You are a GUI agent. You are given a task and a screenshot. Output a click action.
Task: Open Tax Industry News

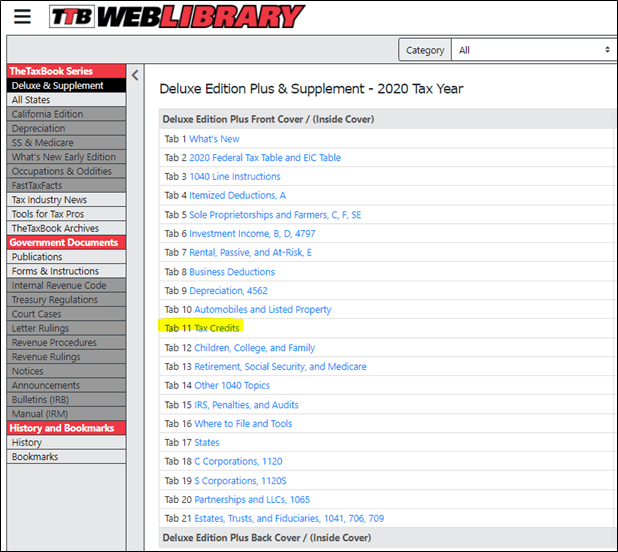pyautogui.click(x=66, y=199)
